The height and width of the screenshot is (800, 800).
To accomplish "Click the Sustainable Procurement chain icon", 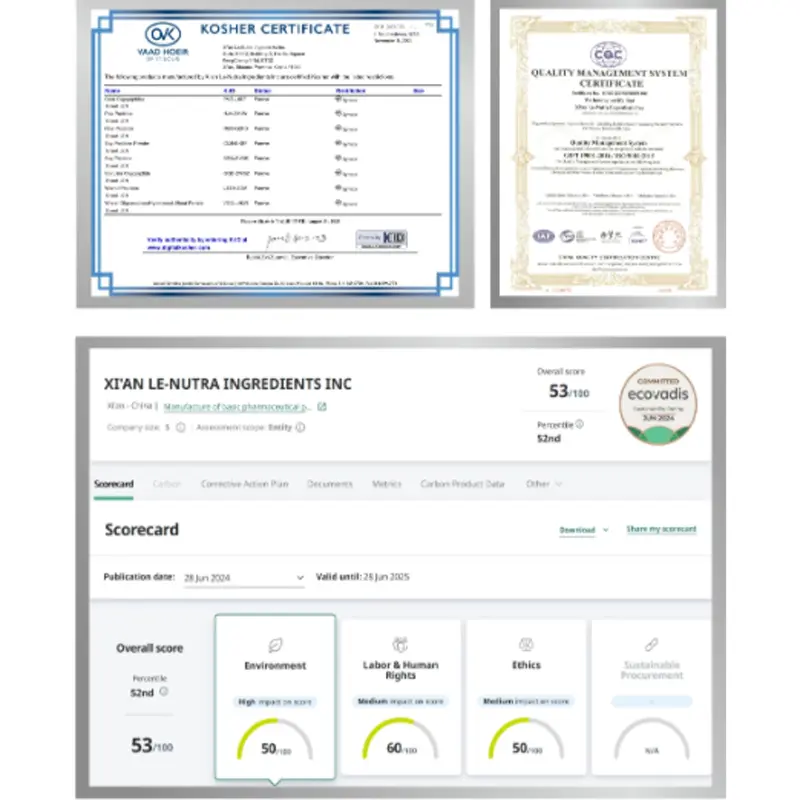I will [x=652, y=645].
